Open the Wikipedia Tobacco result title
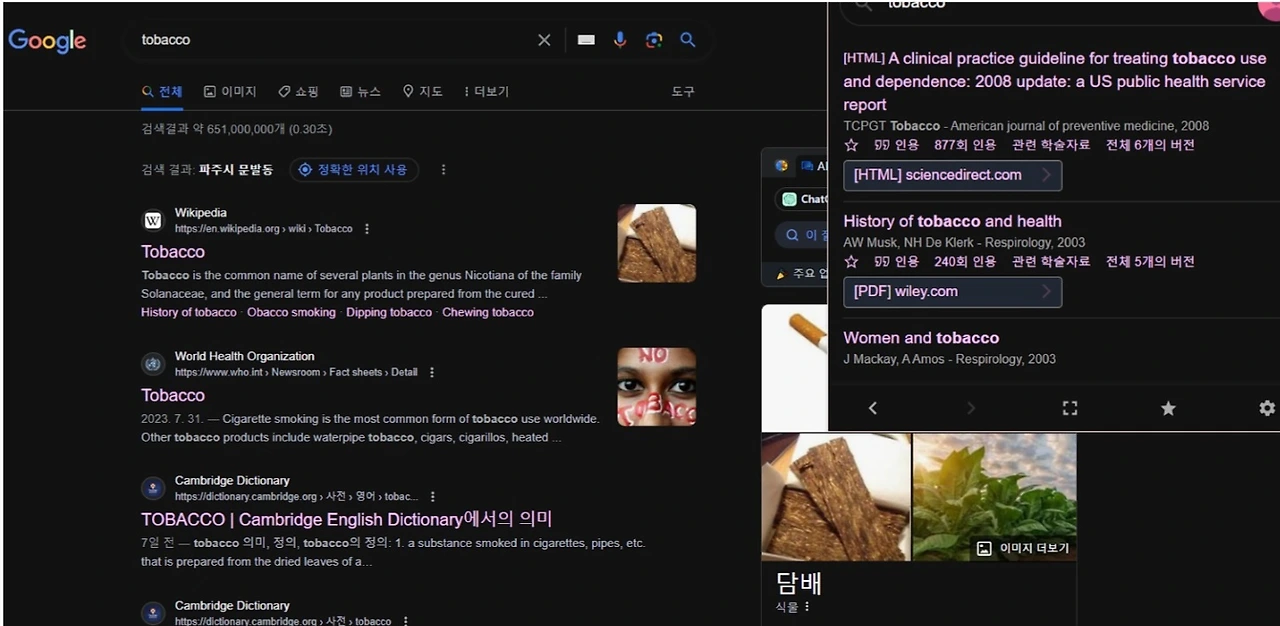 (173, 252)
